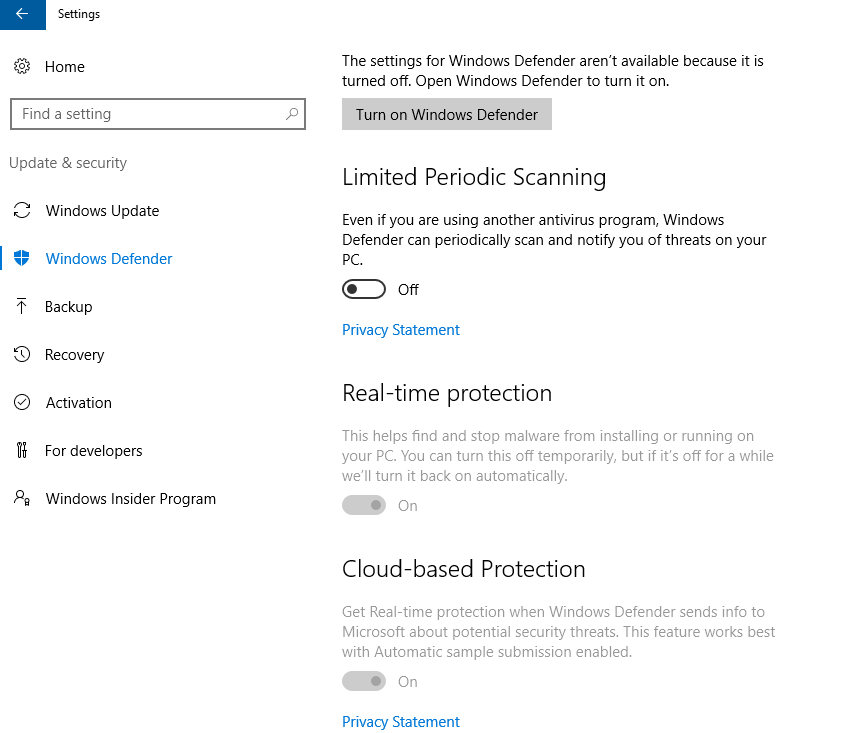The height and width of the screenshot is (733, 857).
Task: Go to the Recovery section
Action: [75, 355]
